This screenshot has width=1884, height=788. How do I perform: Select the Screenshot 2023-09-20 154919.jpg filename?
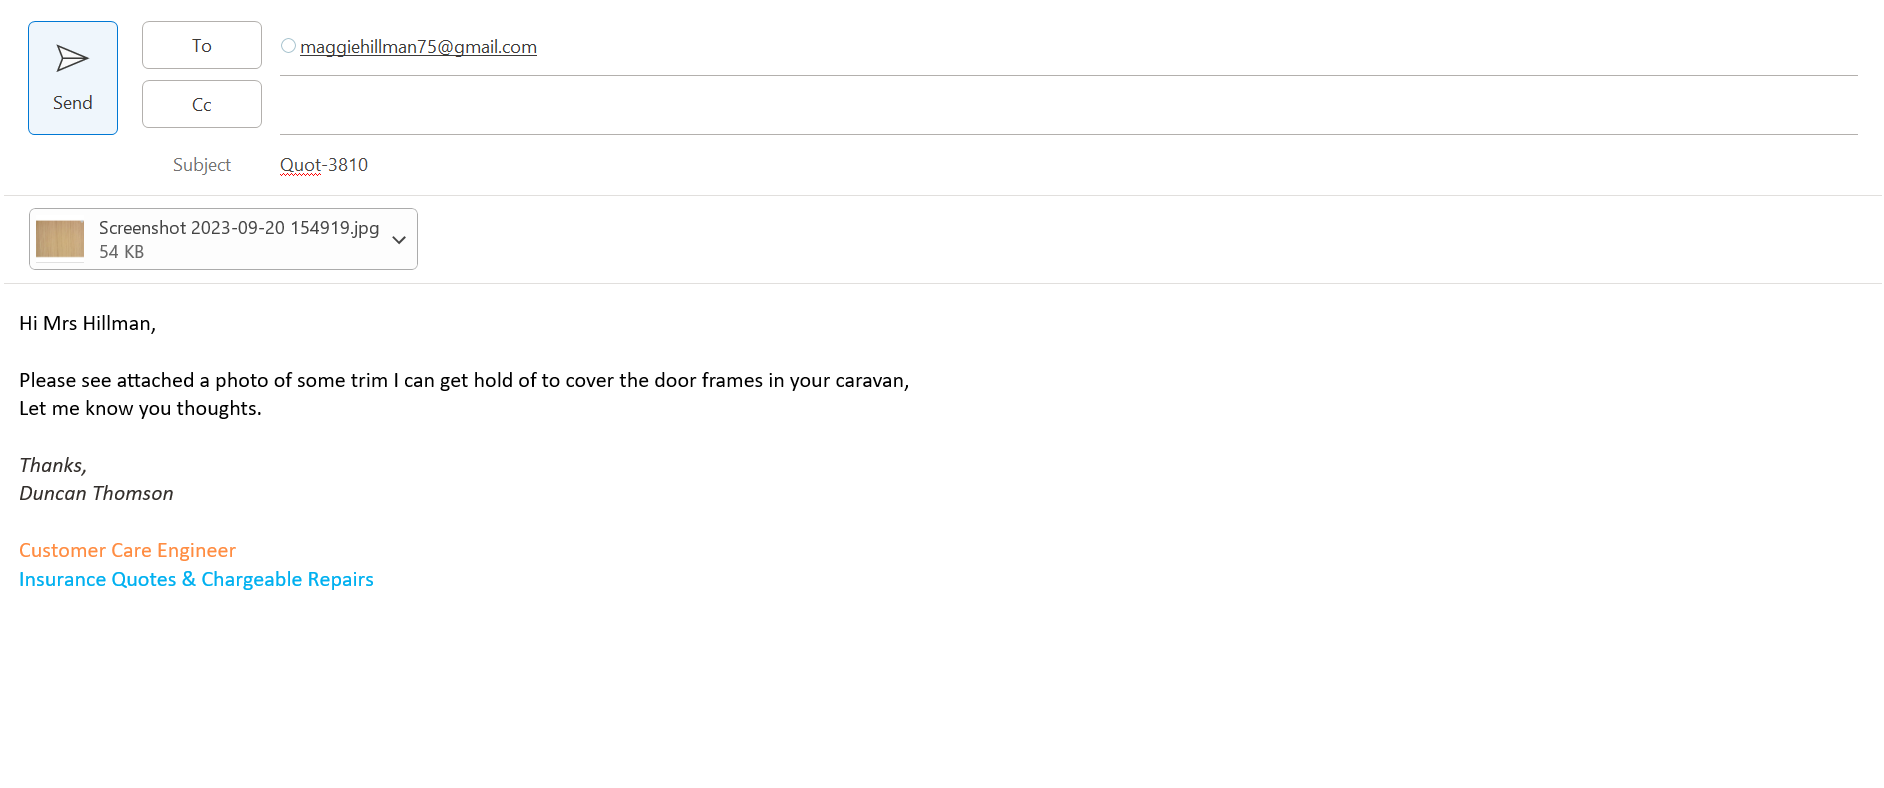[x=239, y=228]
